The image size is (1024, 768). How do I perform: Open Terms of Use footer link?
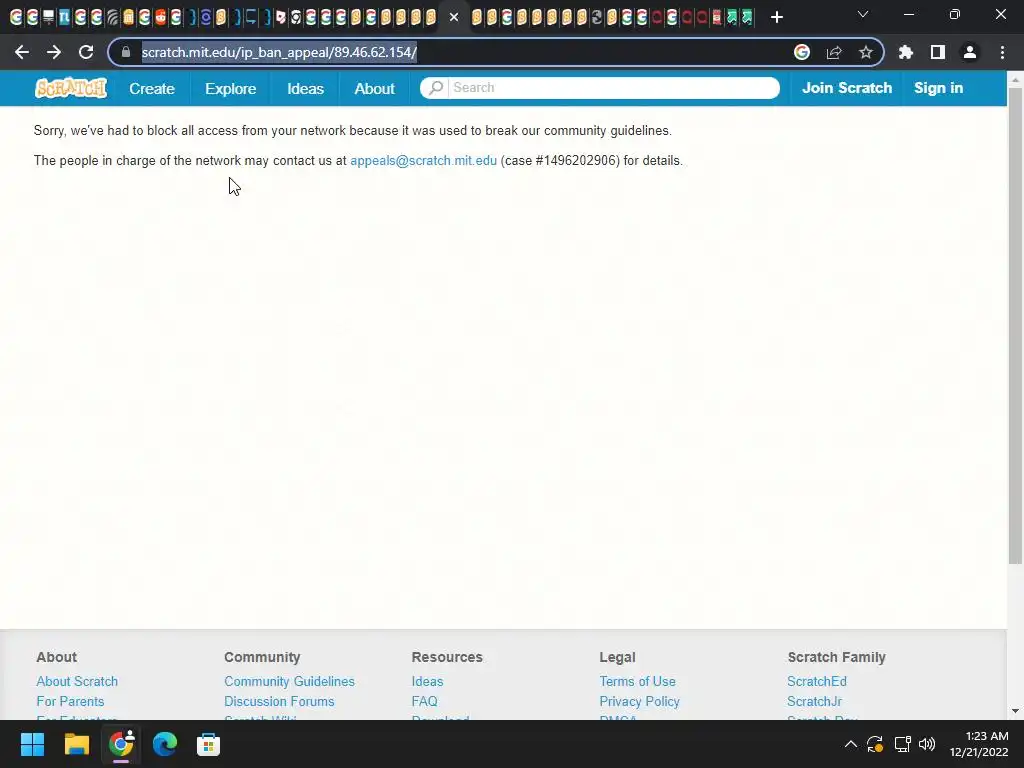[637, 681]
